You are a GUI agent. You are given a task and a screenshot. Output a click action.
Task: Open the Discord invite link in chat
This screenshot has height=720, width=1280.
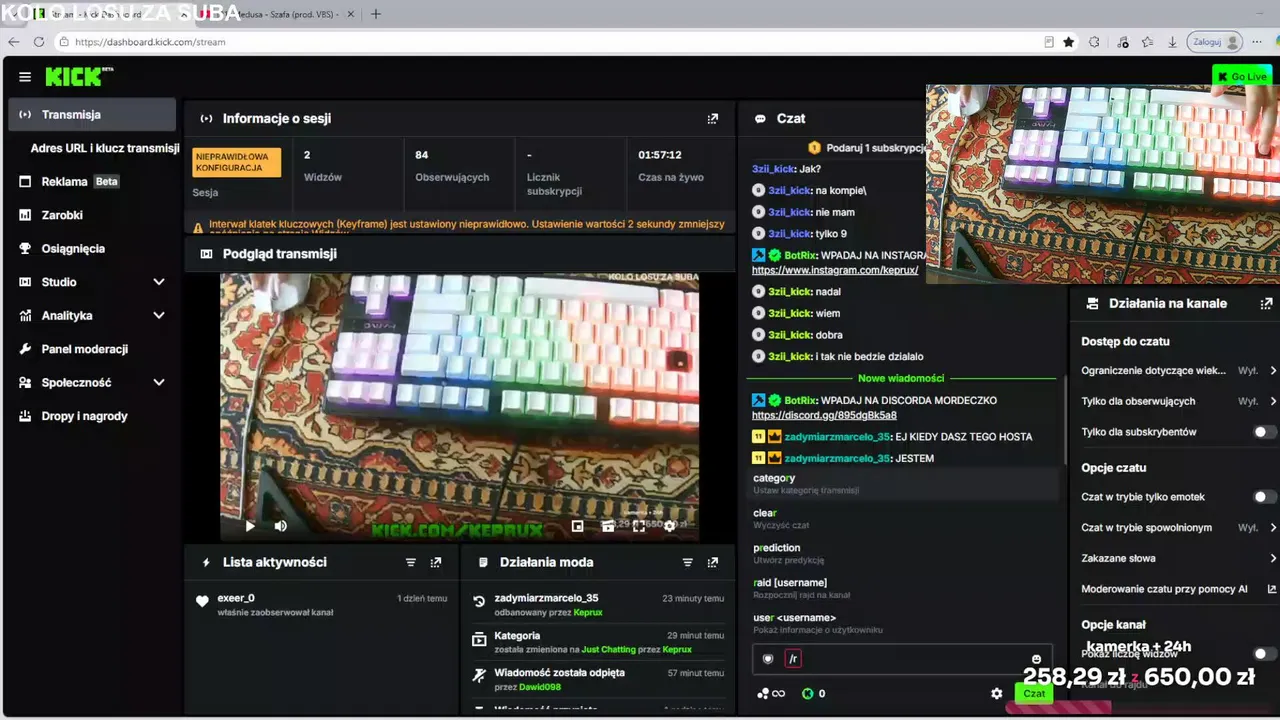coord(824,415)
